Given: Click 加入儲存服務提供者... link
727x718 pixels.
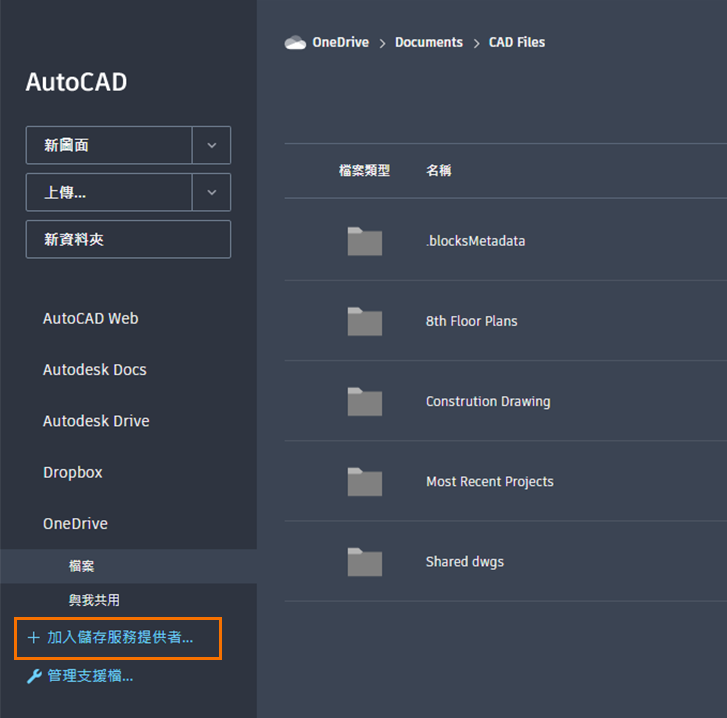Looking at the screenshot, I should 120,638.
